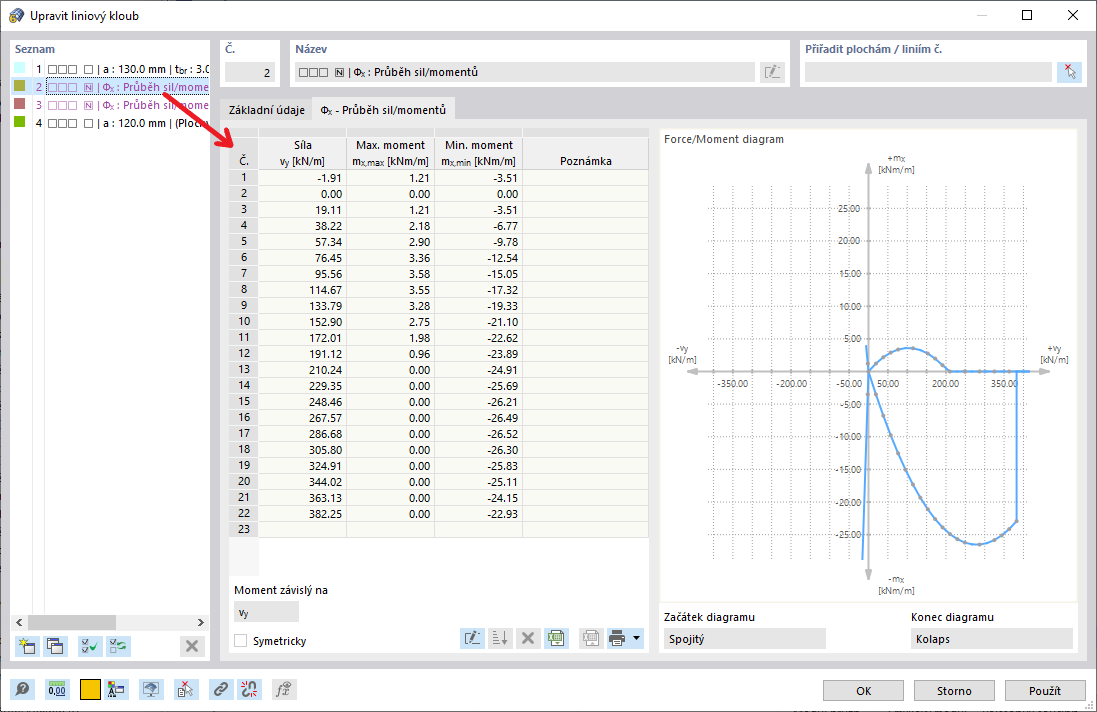
Task: Click the Použít button
Action: 1045,690
